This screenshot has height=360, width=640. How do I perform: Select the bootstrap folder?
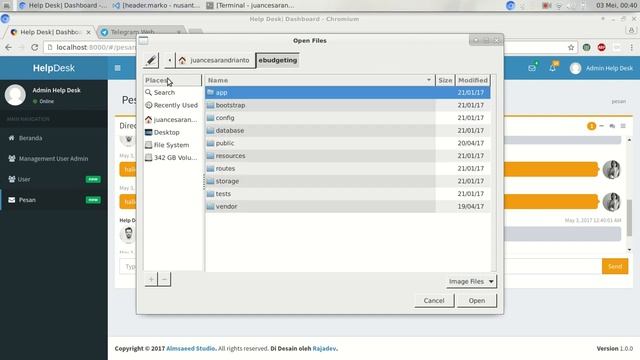[x=348, y=105]
